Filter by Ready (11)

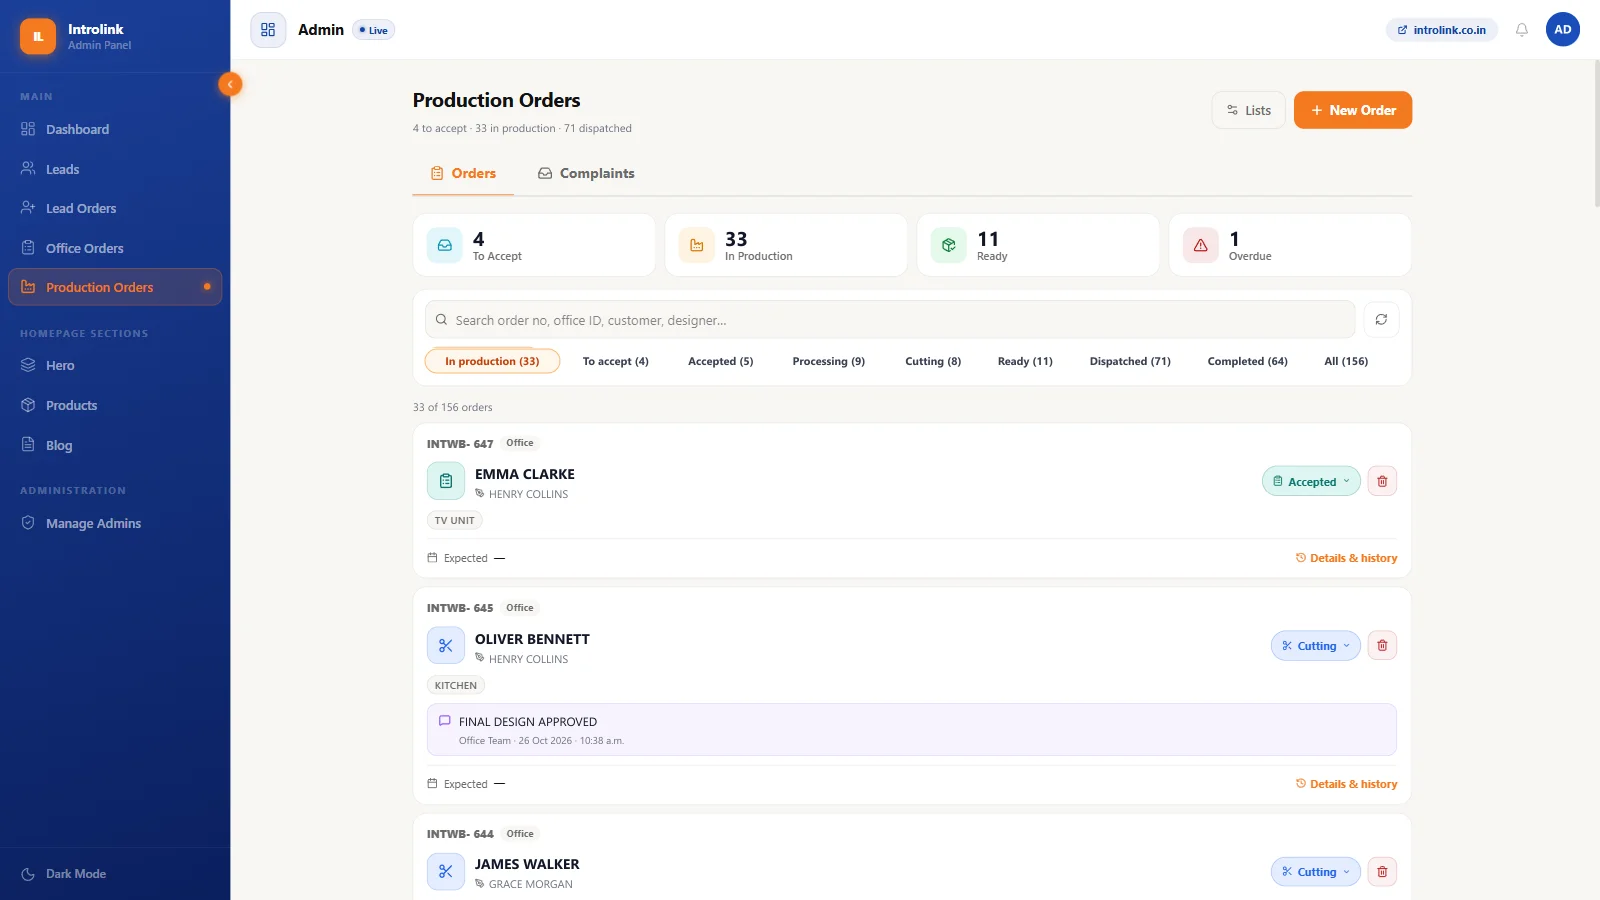click(1025, 361)
